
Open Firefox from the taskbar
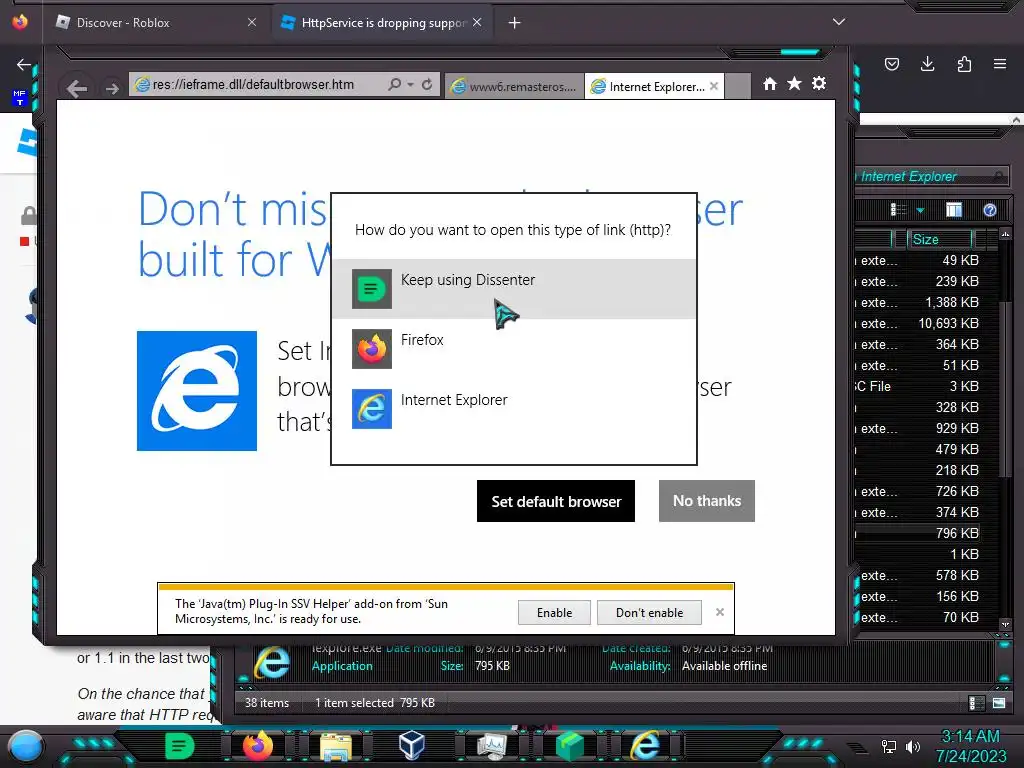pos(257,746)
